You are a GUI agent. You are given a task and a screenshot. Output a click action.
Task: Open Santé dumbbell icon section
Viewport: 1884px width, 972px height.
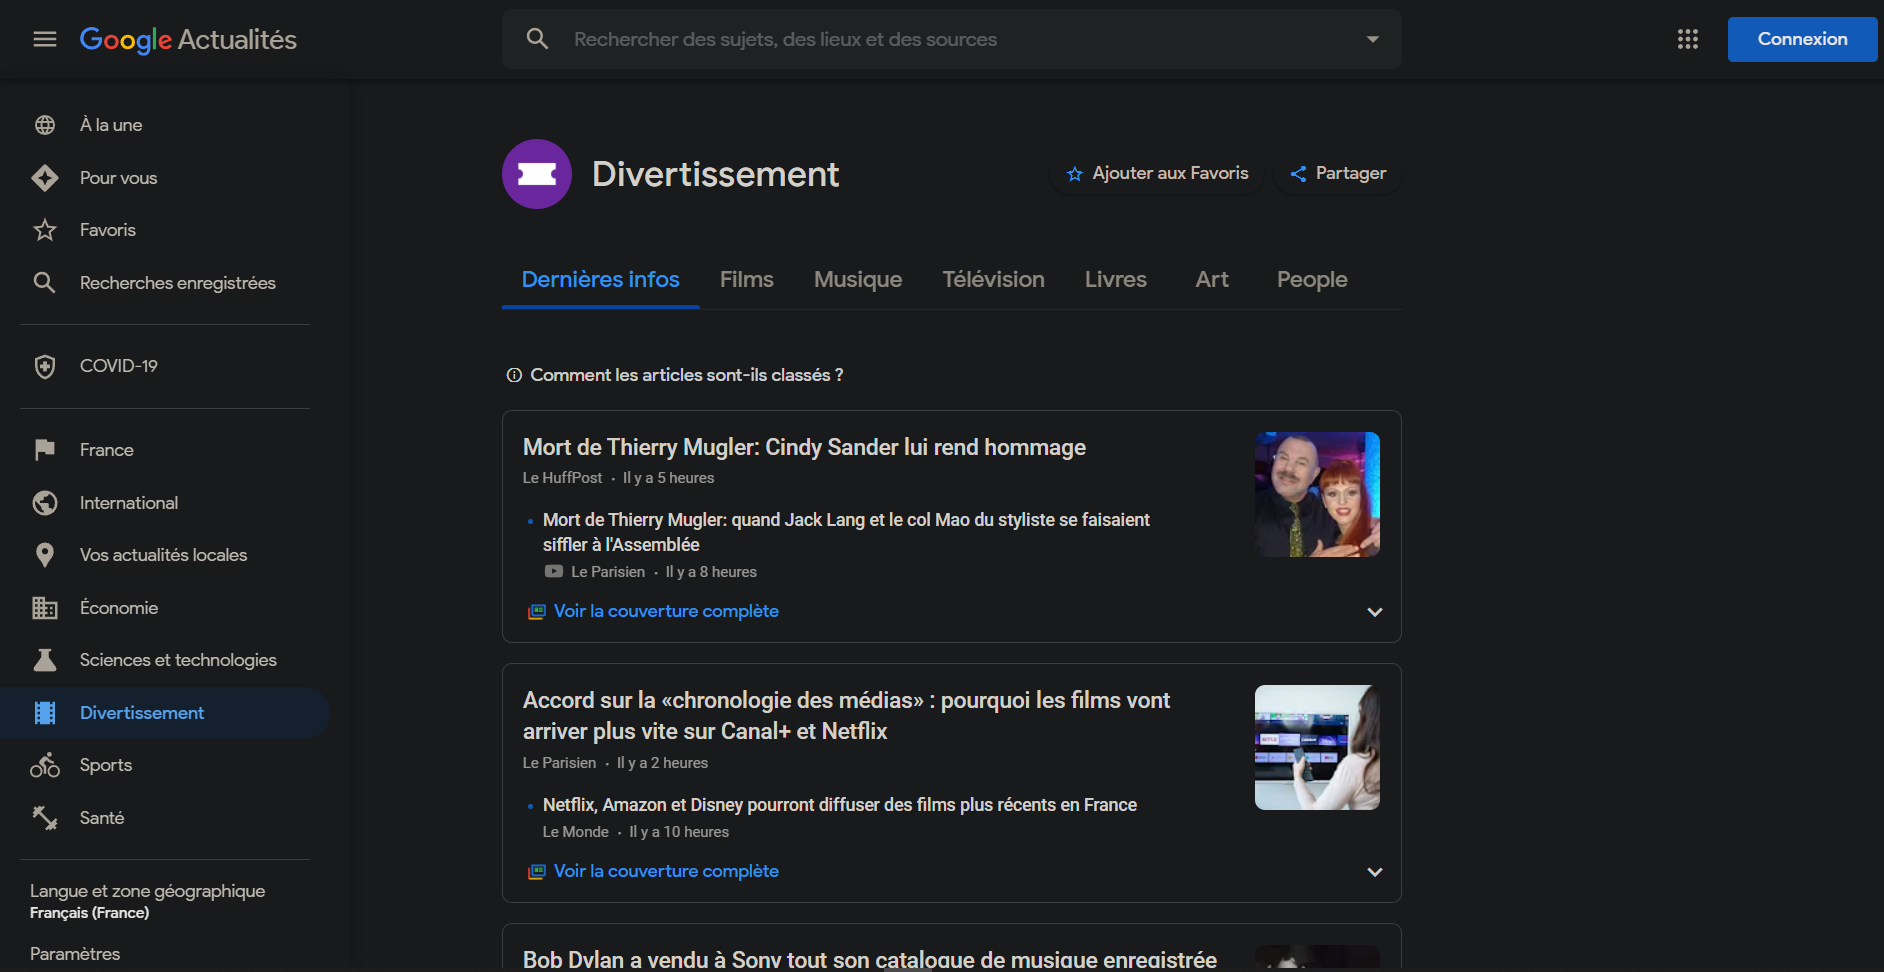click(45, 818)
